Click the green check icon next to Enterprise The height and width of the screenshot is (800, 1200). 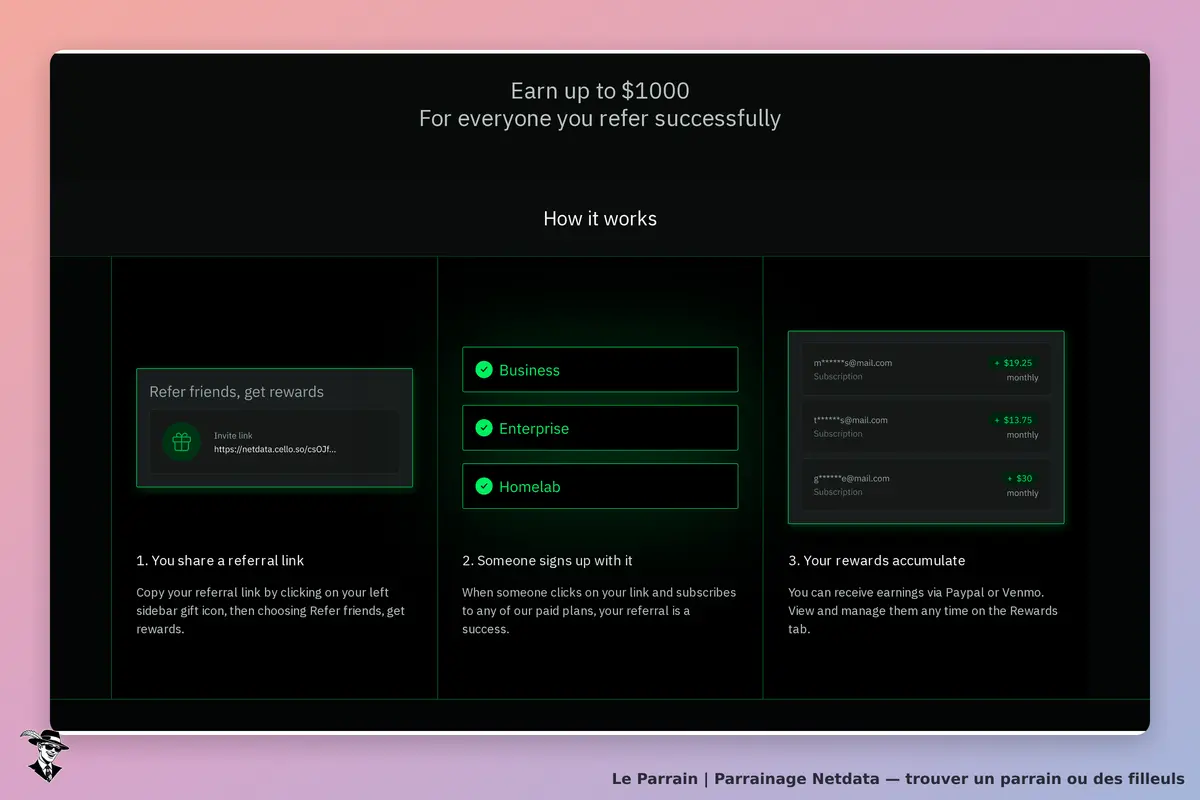pyautogui.click(x=484, y=428)
